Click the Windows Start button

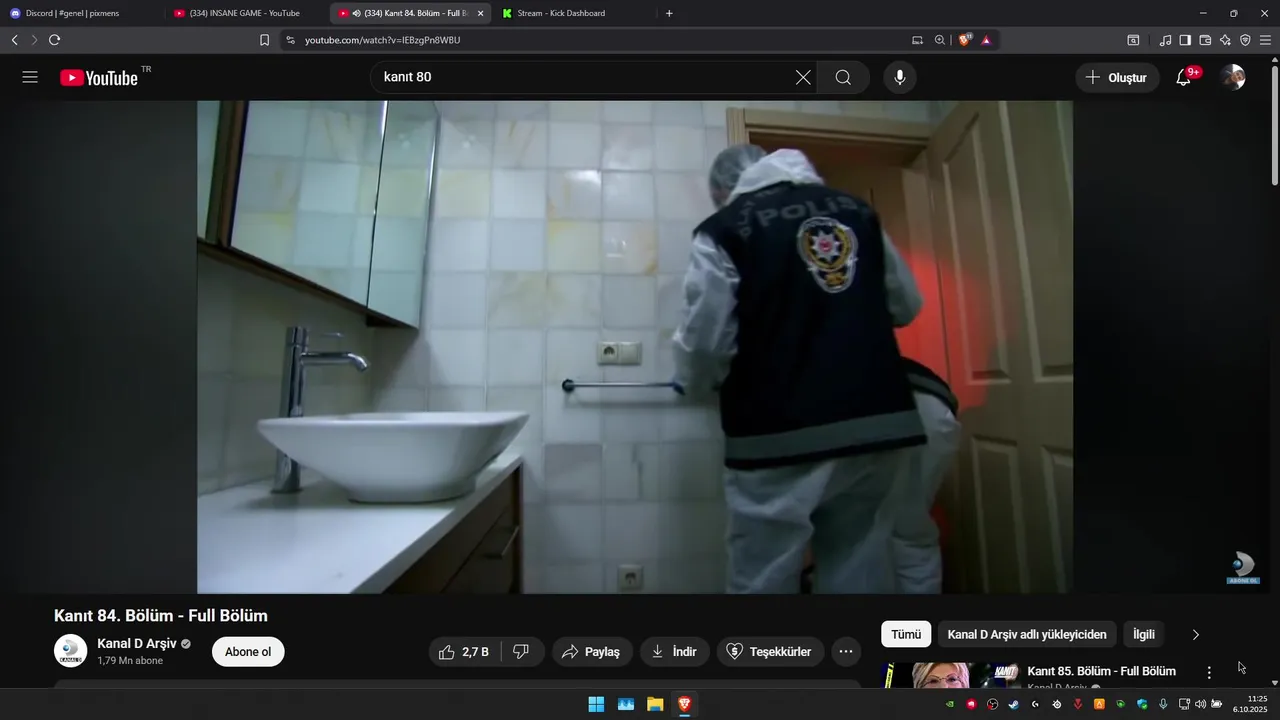(x=596, y=704)
